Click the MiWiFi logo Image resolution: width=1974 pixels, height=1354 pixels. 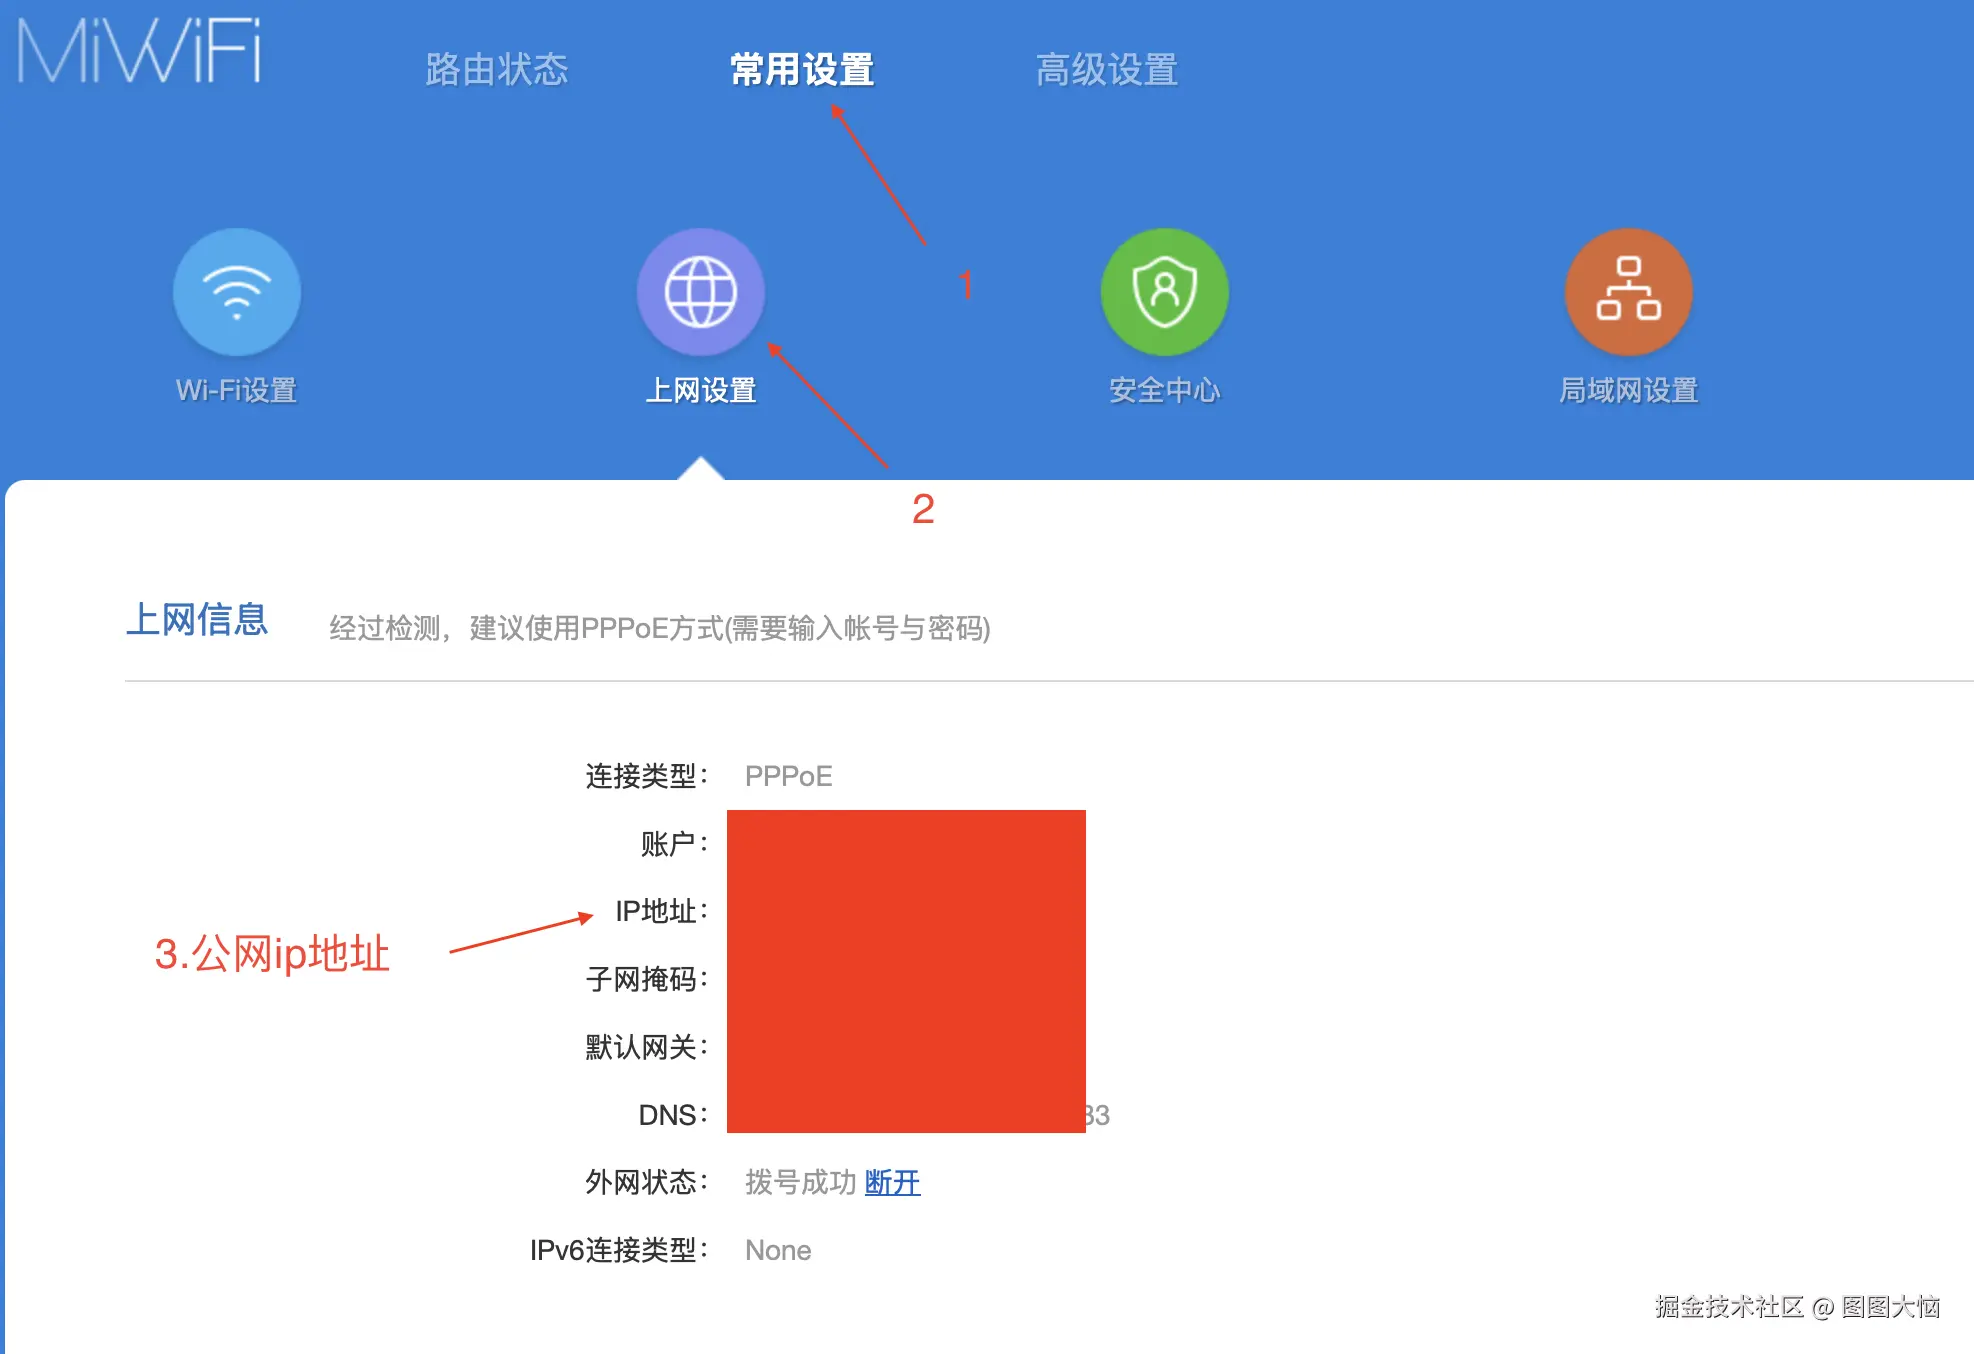pos(140,52)
